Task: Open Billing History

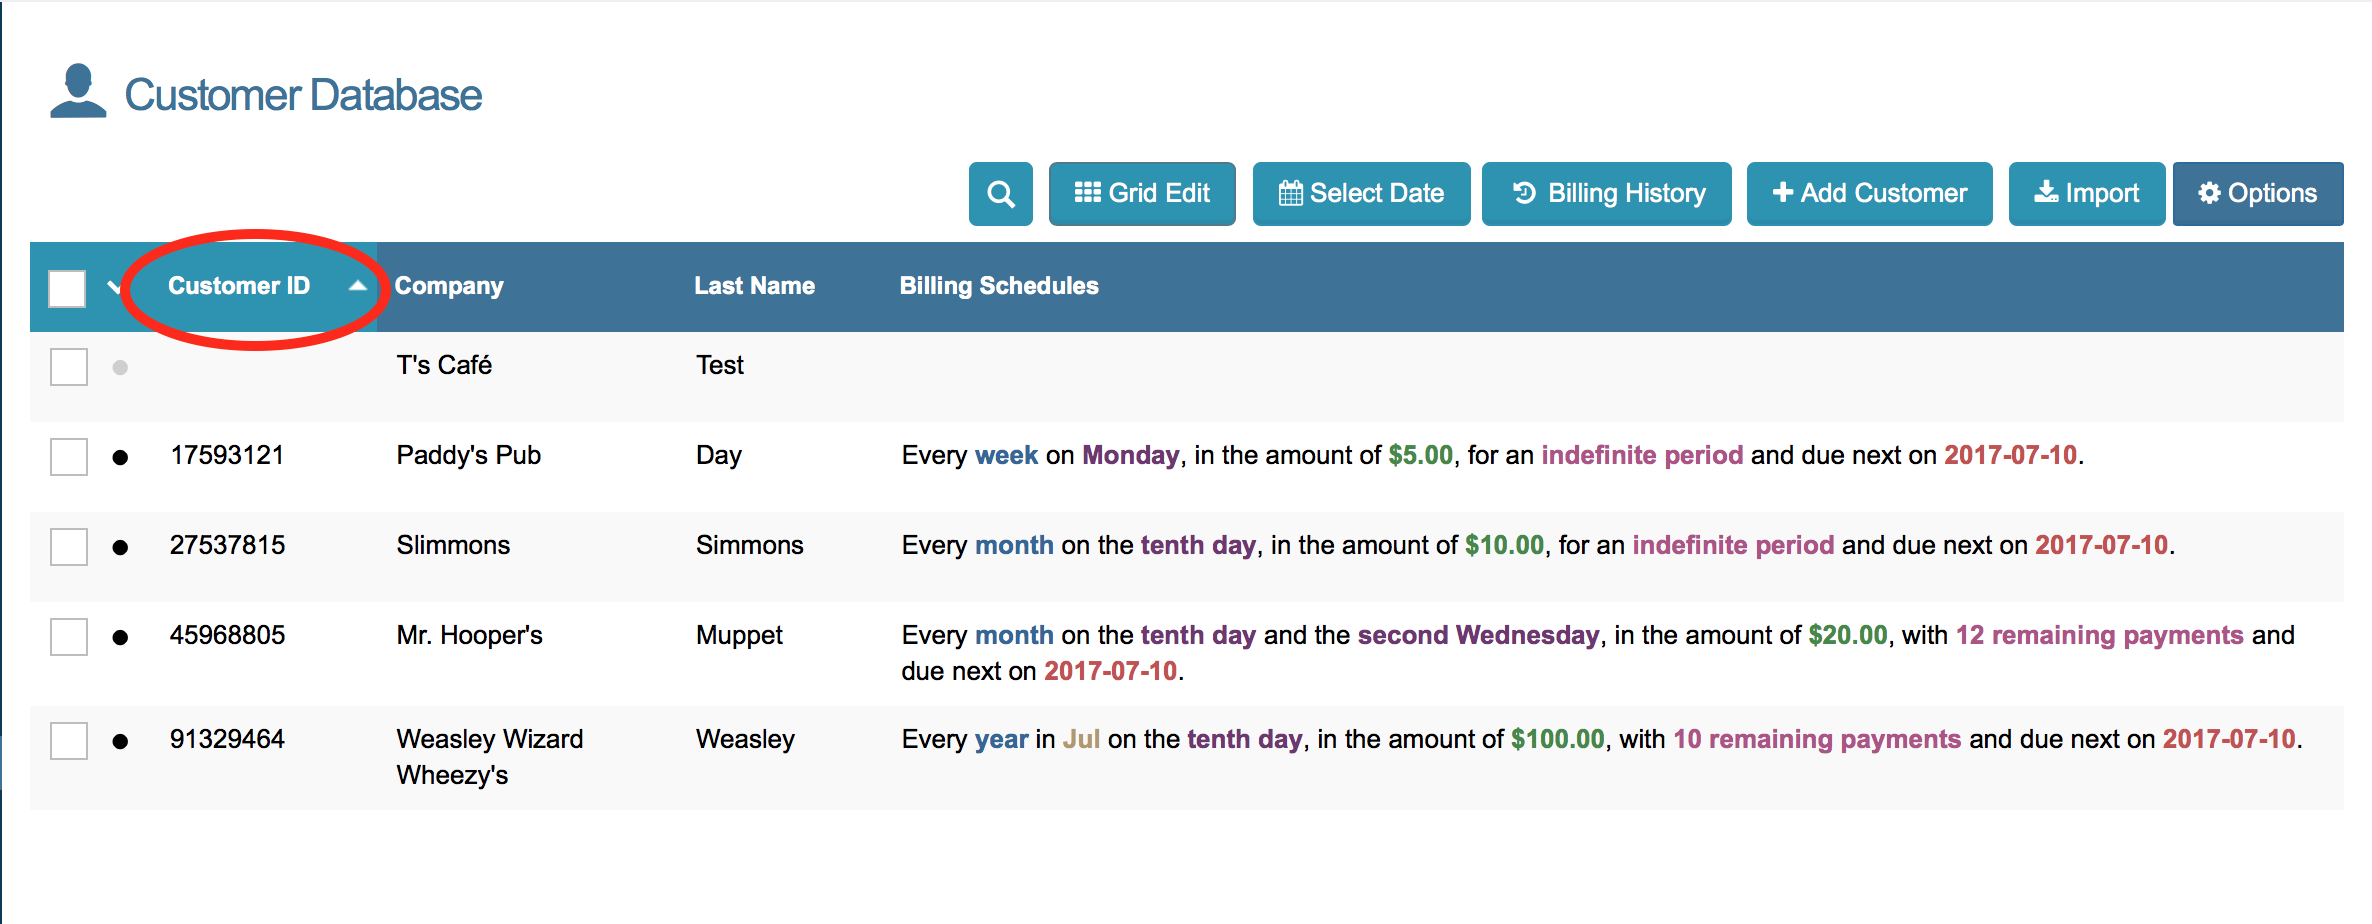Action: [x=1606, y=194]
